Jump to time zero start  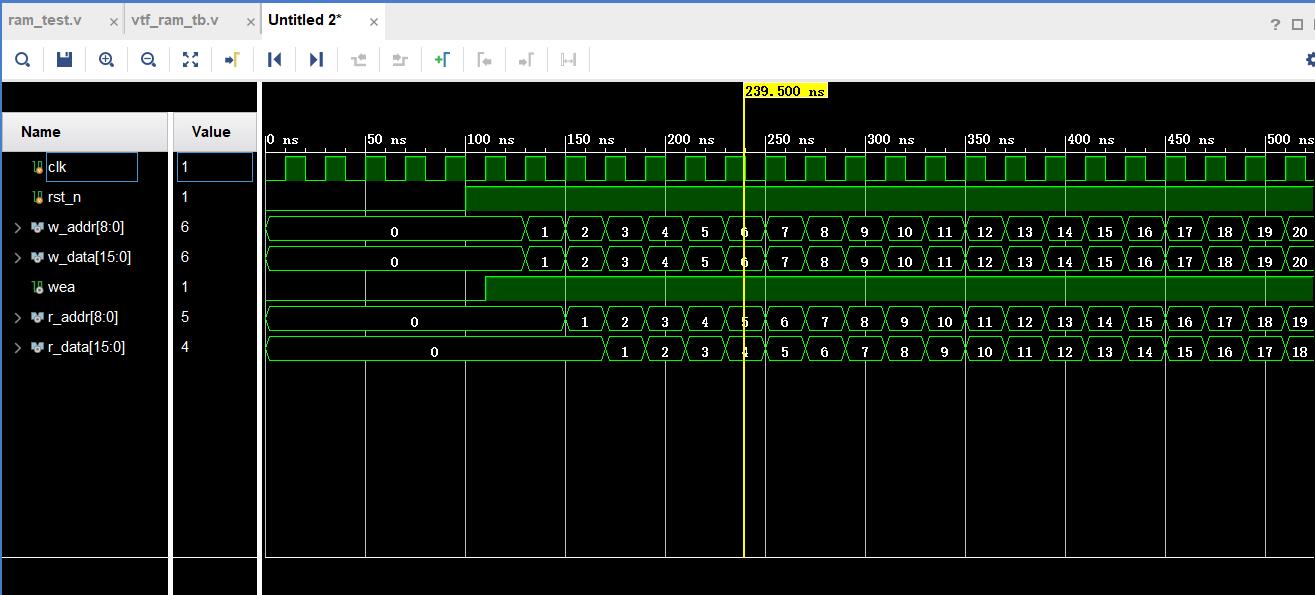pyautogui.click(x=274, y=60)
